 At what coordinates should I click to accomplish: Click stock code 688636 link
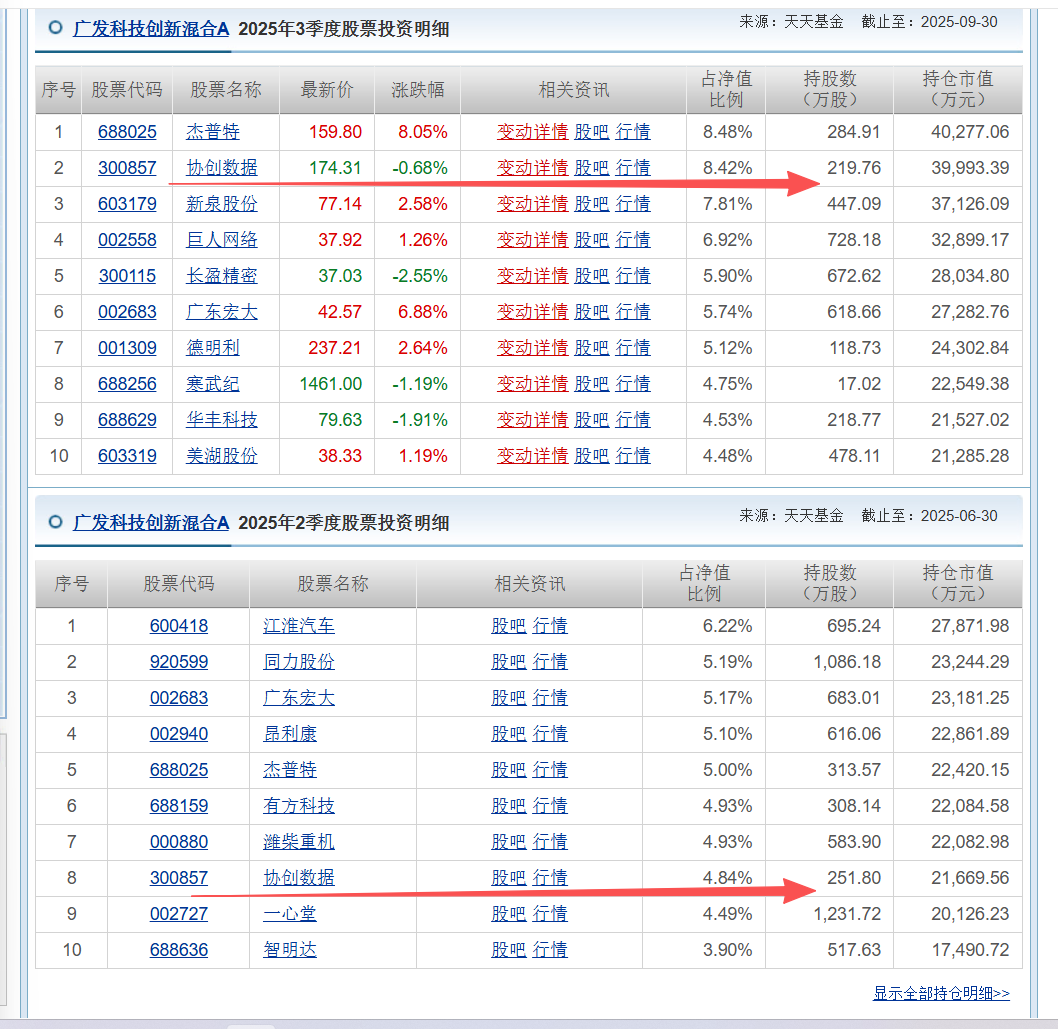[179, 950]
